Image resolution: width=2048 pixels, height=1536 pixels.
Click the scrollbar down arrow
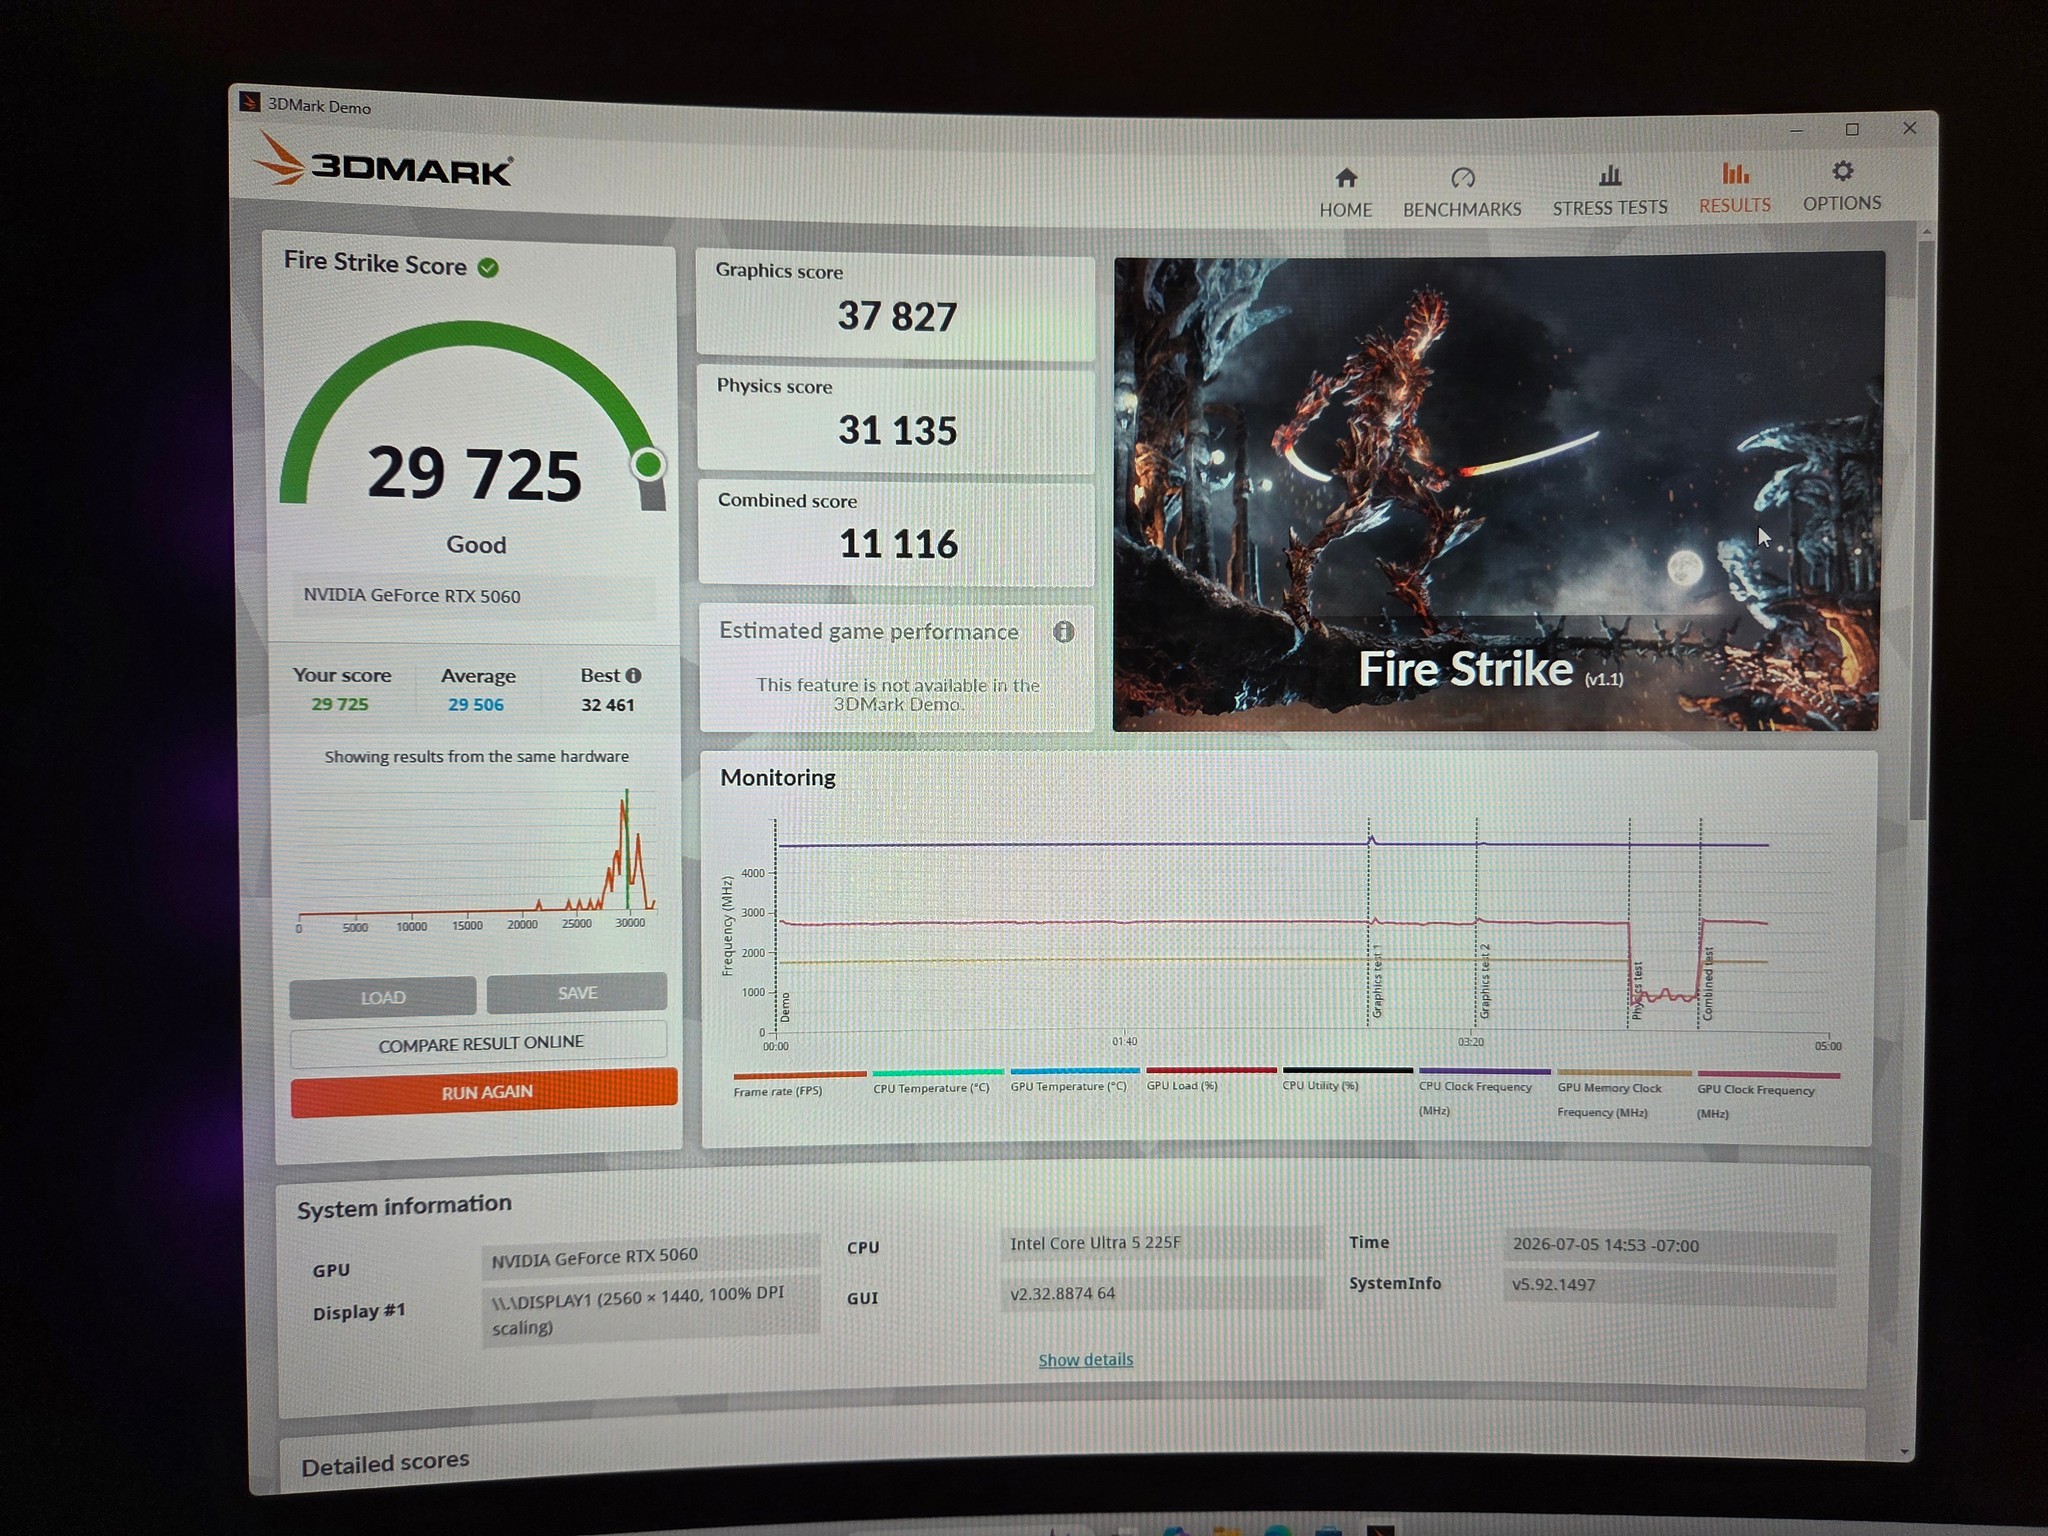point(1904,1451)
